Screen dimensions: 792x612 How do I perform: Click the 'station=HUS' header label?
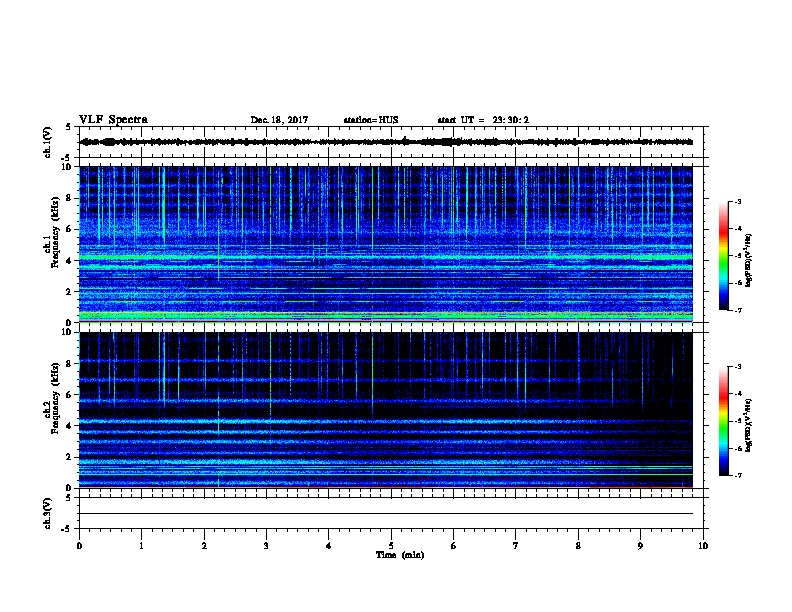(x=371, y=120)
